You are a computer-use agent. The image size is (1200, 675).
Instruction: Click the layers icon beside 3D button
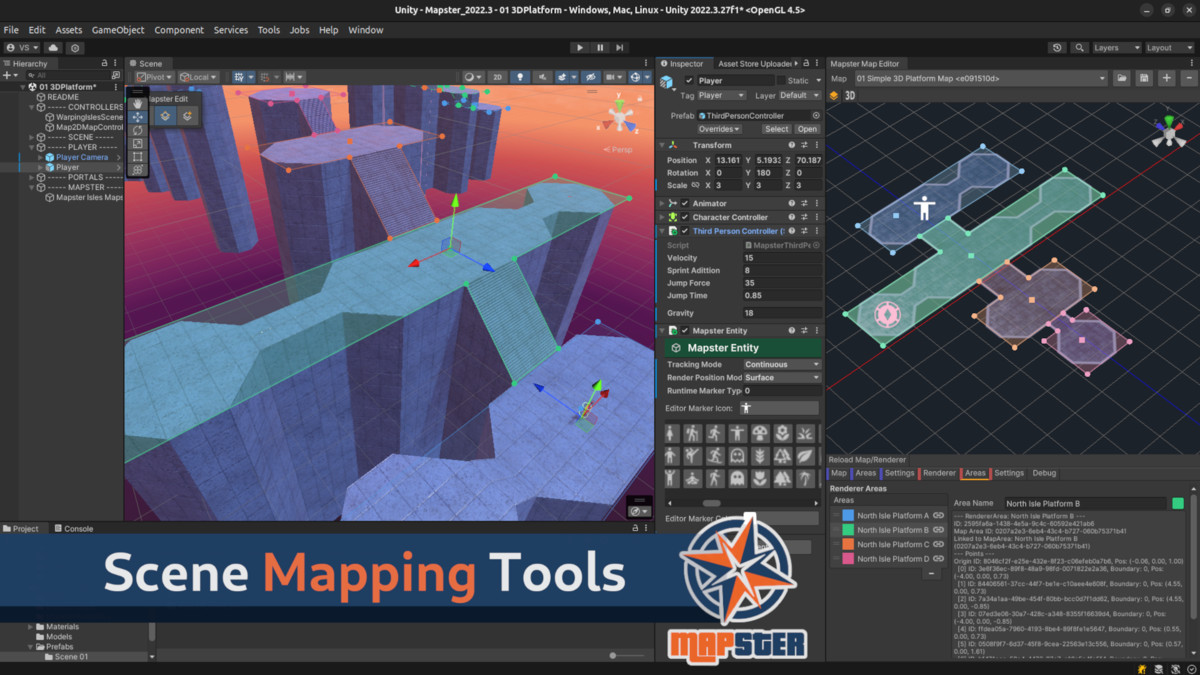(834, 96)
